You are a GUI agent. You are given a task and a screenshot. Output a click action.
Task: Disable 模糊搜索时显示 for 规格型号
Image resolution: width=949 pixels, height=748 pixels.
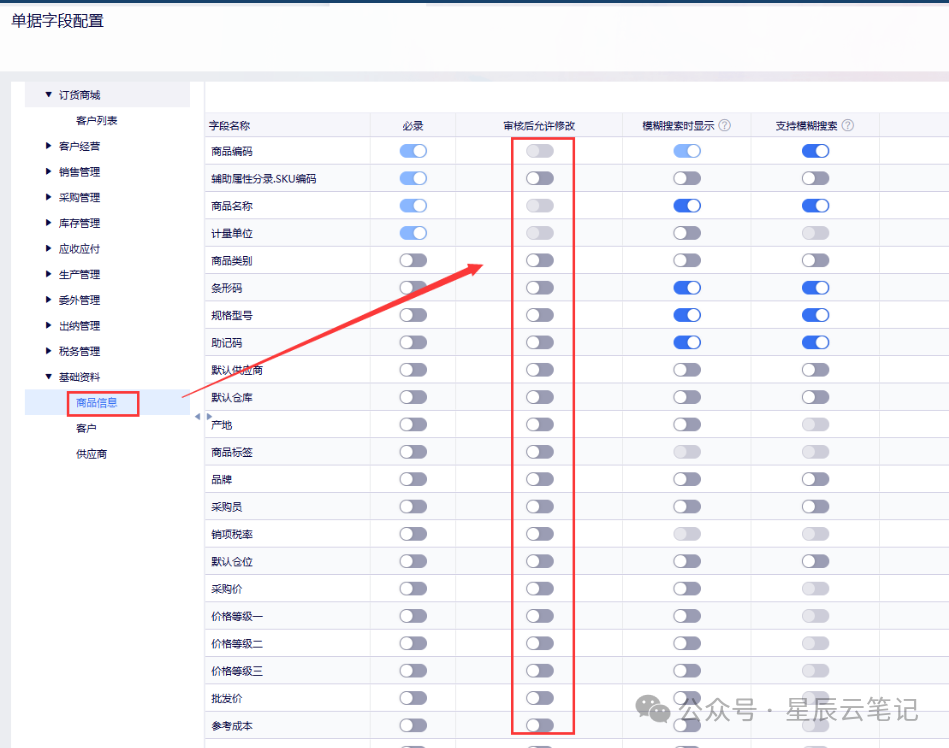tap(687, 315)
